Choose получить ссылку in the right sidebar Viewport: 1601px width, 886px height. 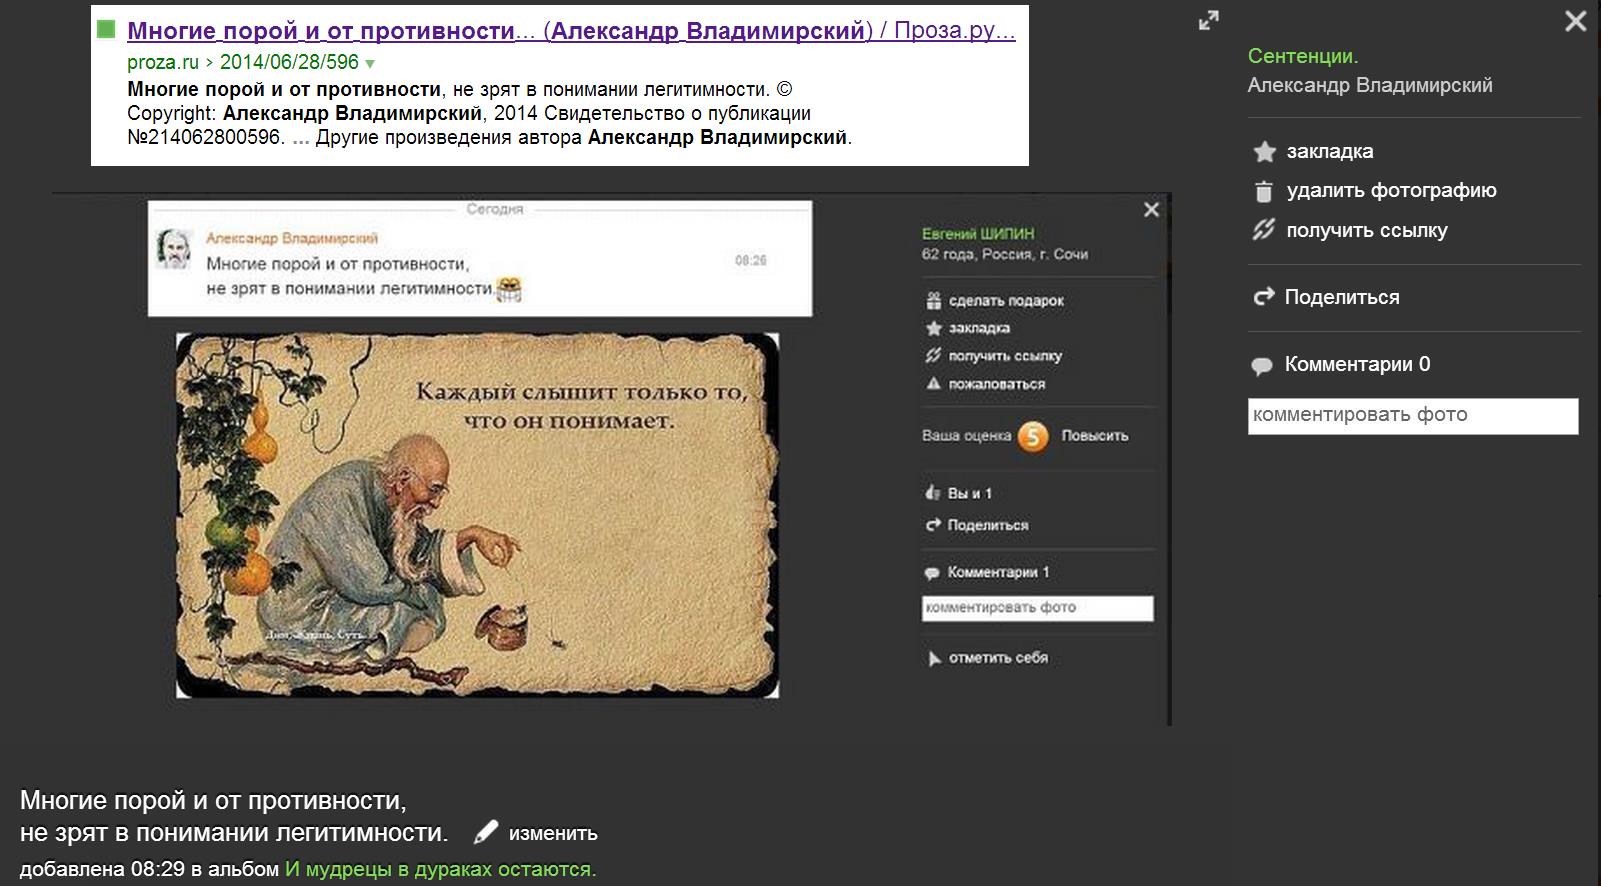pyautogui.click(x=1366, y=230)
